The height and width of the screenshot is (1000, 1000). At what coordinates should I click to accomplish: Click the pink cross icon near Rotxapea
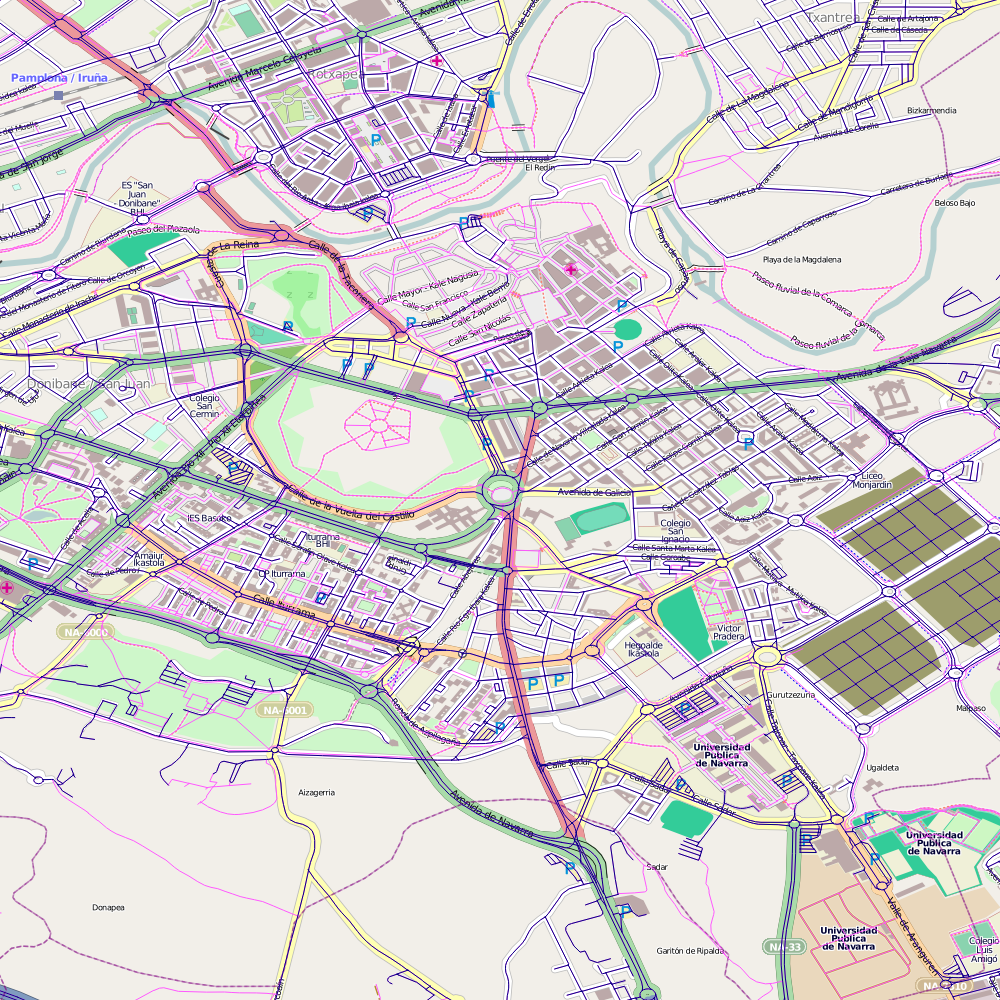click(x=436, y=61)
